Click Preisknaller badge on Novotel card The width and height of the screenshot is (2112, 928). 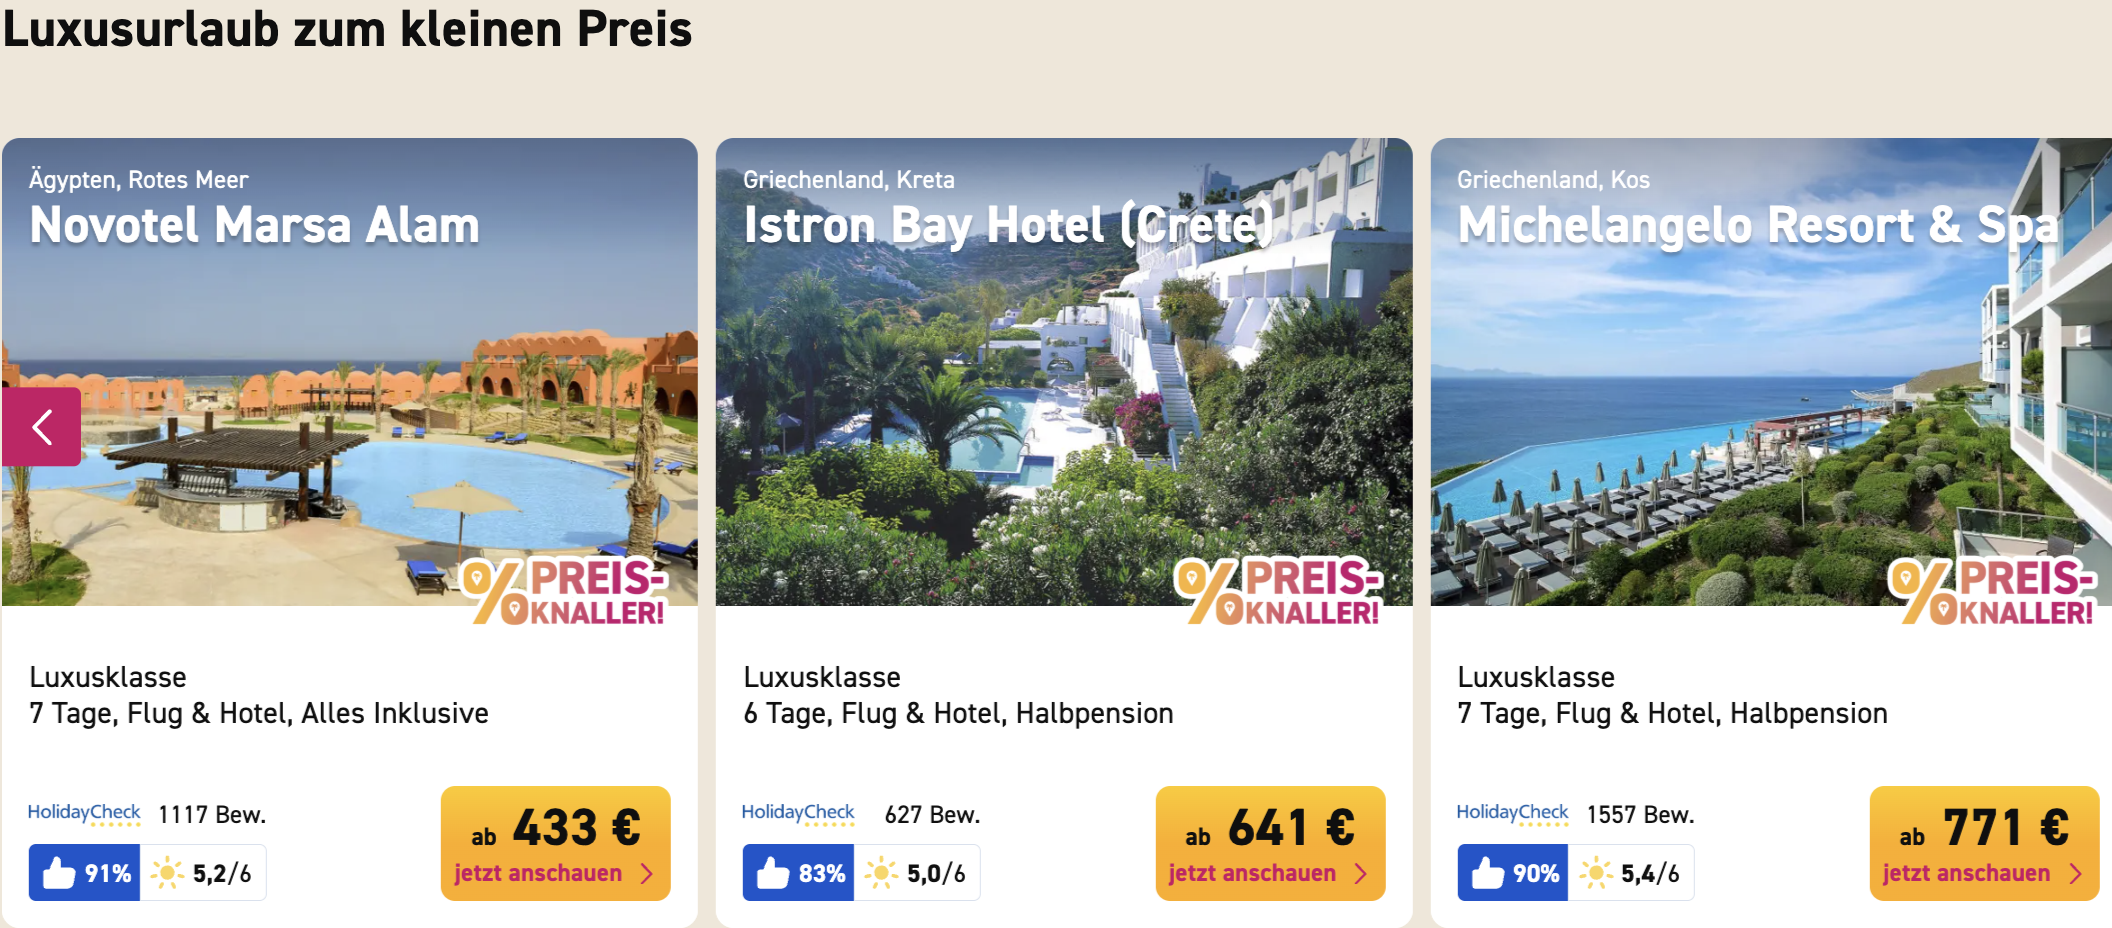pos(564,591)
